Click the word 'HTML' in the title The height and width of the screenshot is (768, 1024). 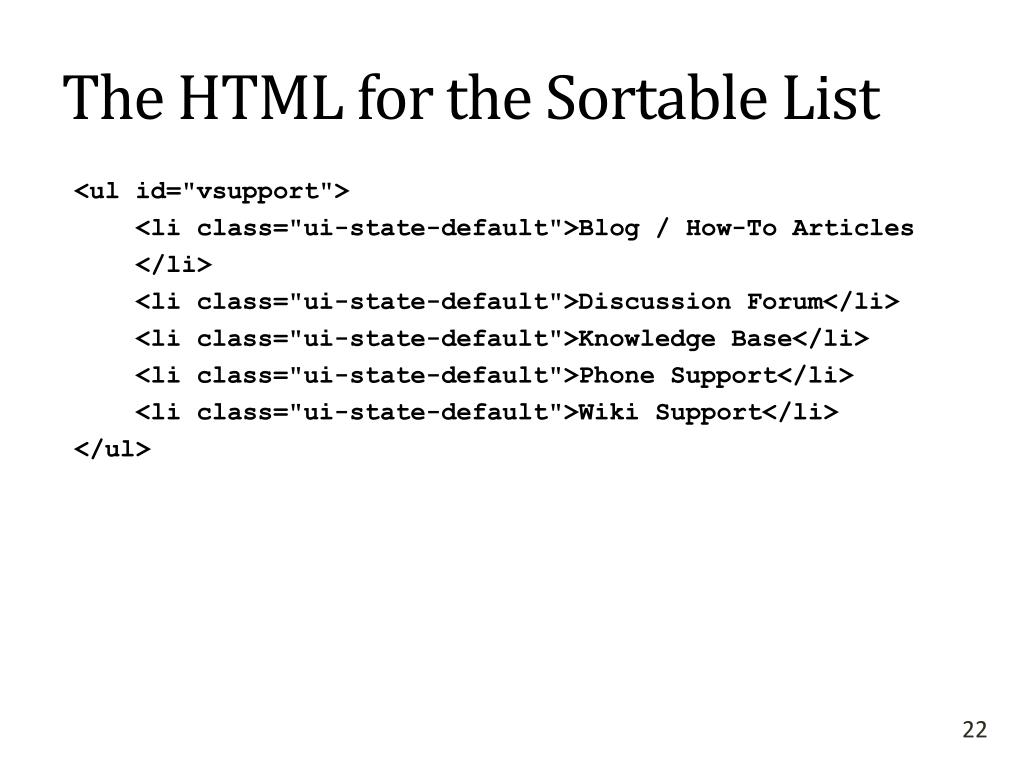coord(261,98)
